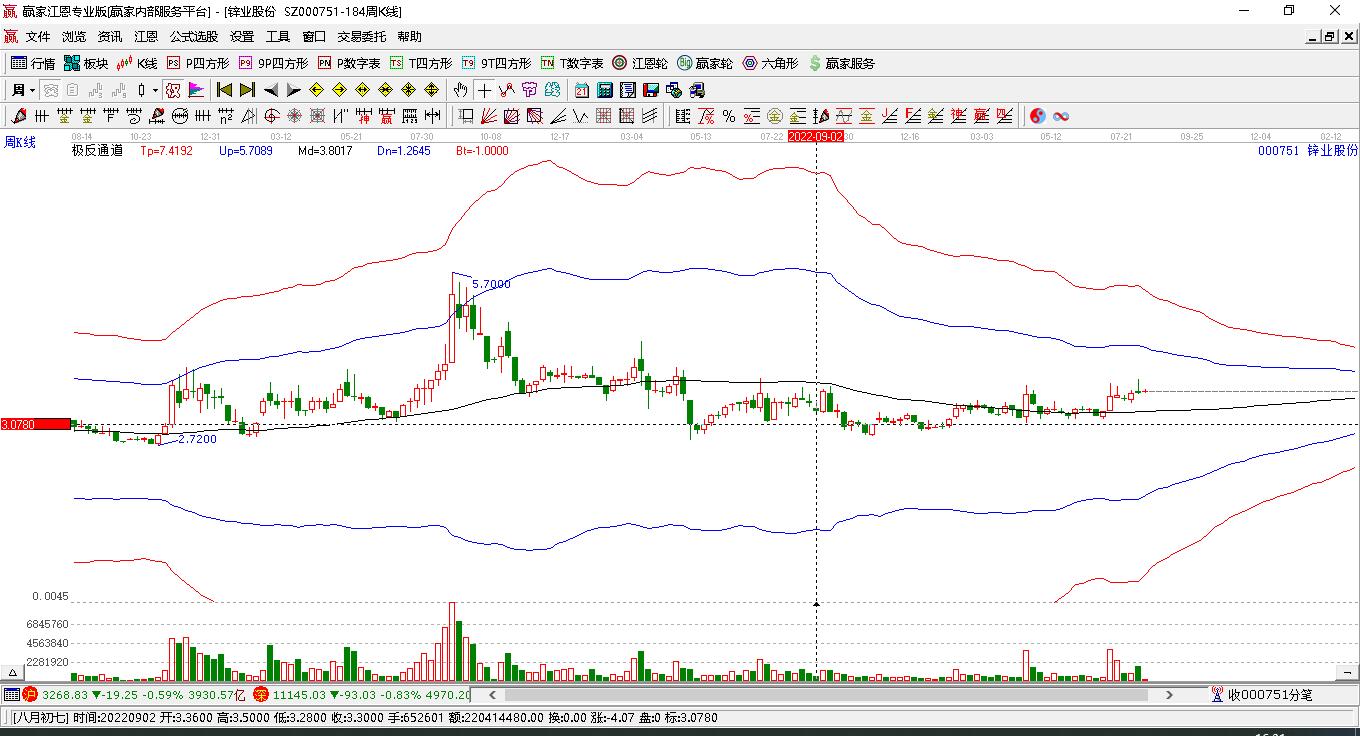Select the red zigzag wave tool
The width and height of the screenshot is (1360, 736).
(x=507, y=90)
